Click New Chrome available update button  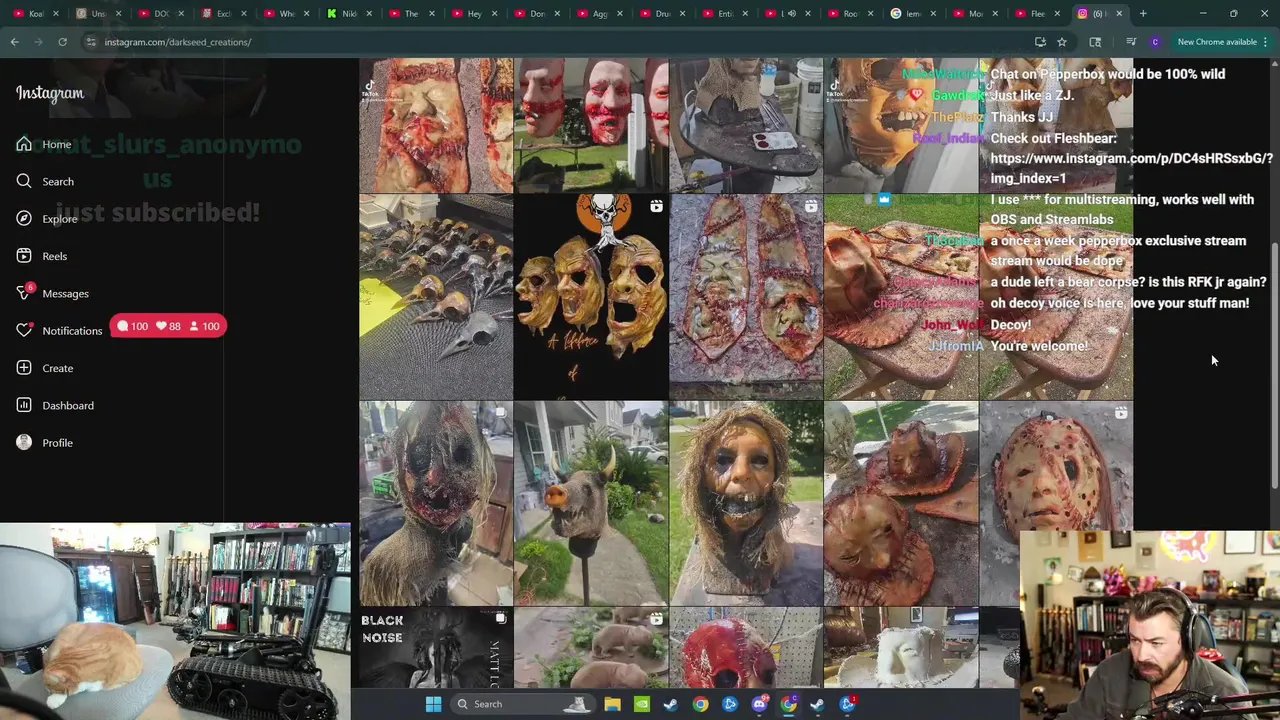point(1216,42)
